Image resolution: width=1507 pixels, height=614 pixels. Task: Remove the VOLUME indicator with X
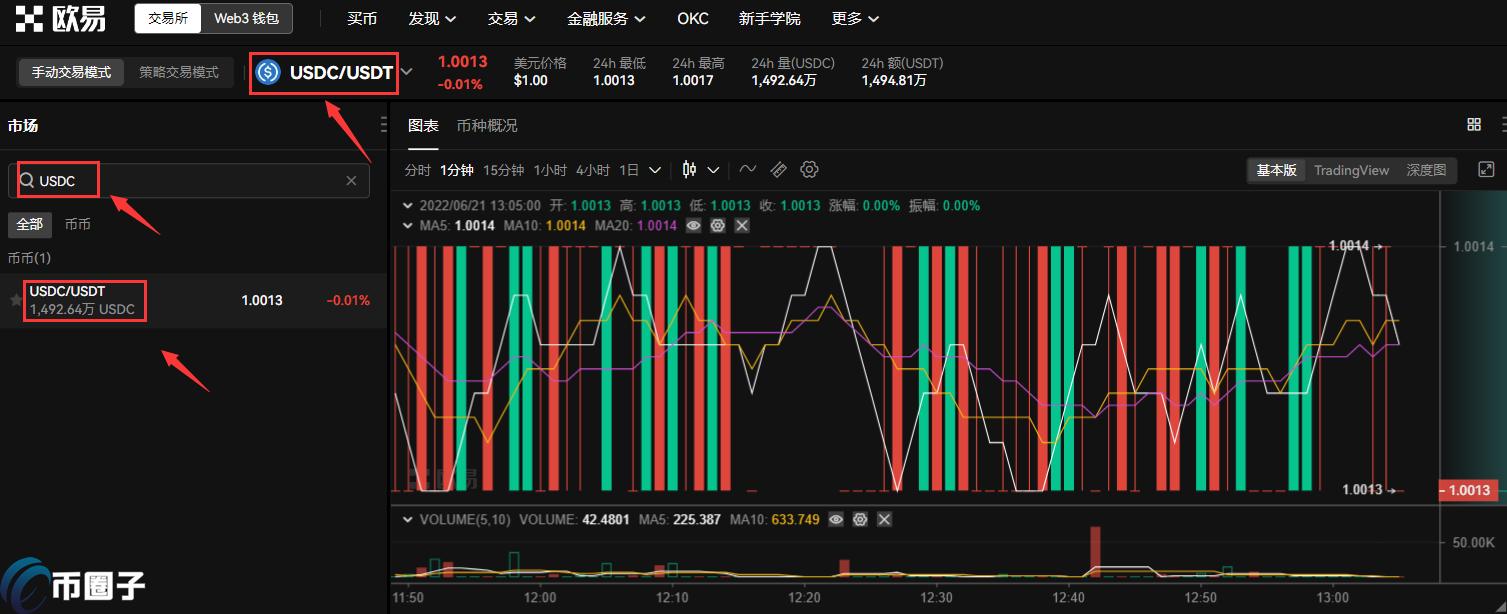[x=884, y=520]
